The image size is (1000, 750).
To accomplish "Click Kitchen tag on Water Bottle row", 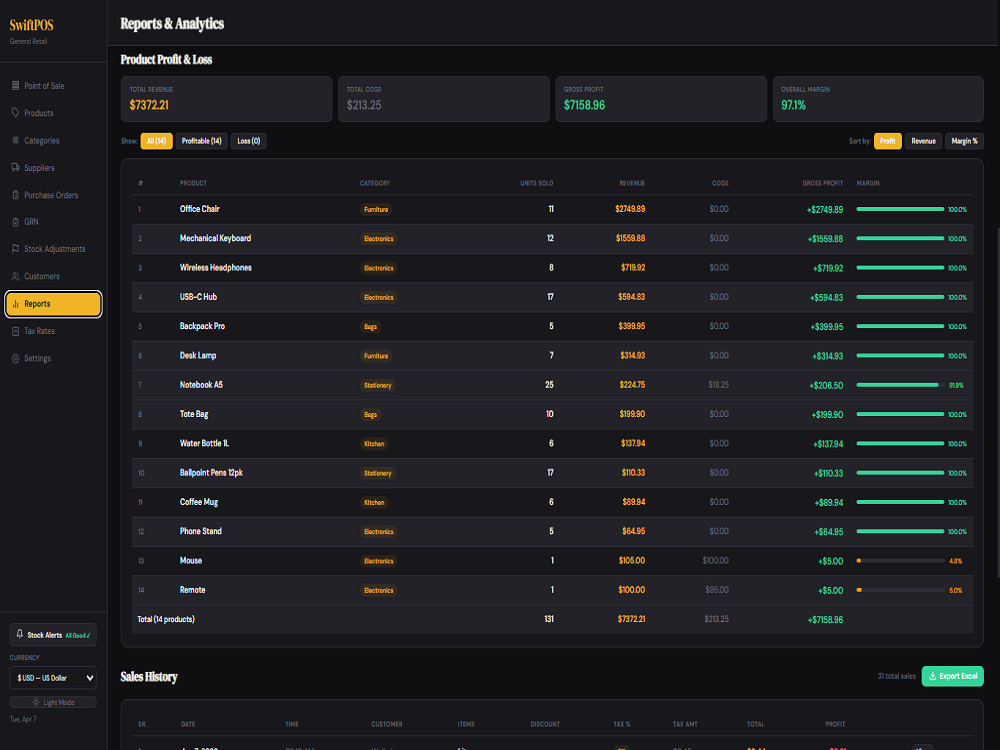I will 374,444.
